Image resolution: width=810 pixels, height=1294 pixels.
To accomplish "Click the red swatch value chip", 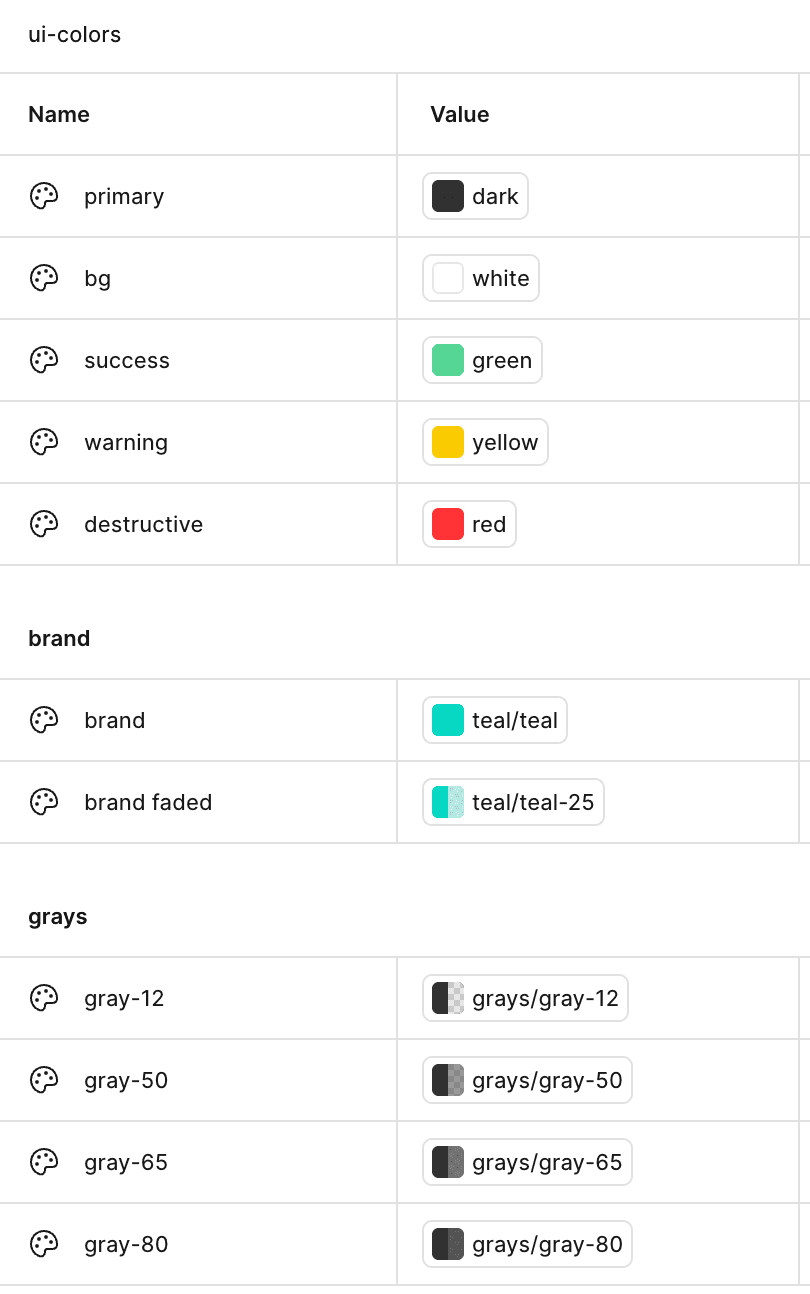I will coord(469,524).
